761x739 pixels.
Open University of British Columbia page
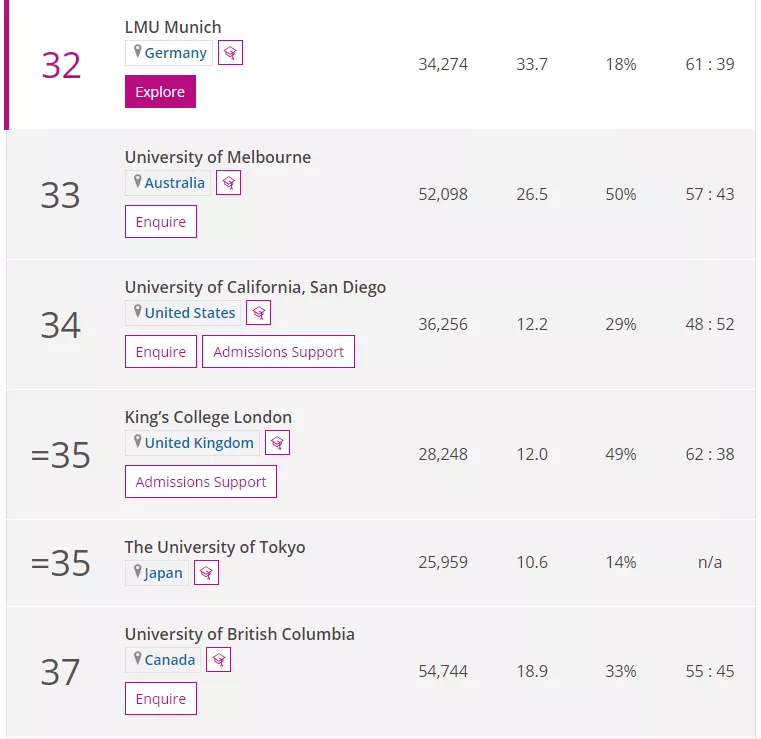[239, 634]
